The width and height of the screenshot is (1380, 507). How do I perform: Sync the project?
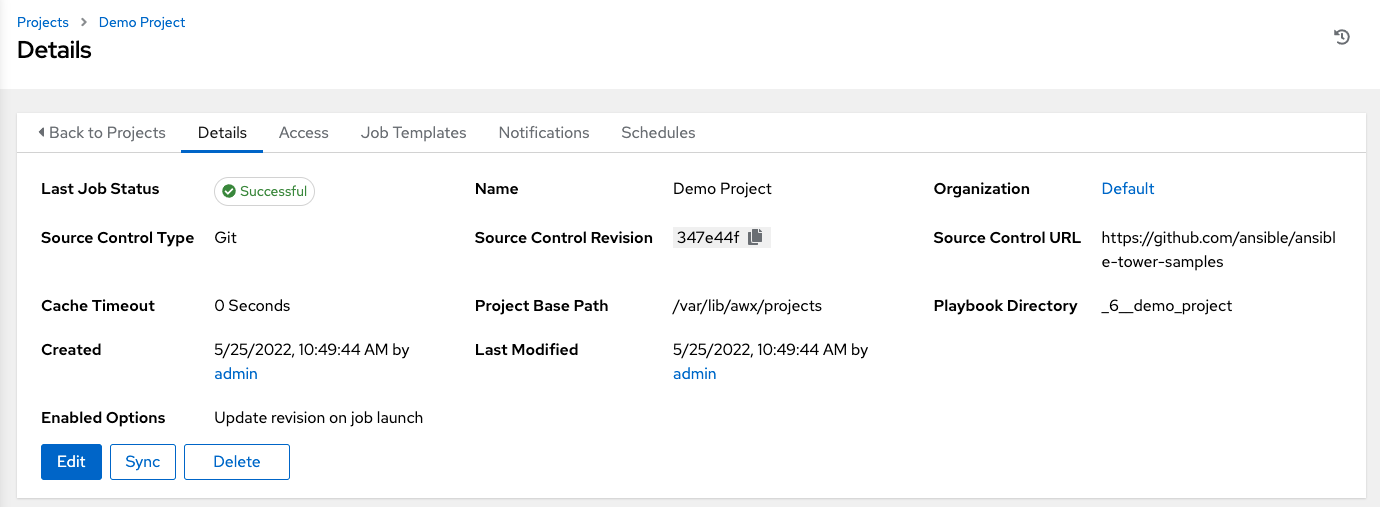coord(143,461)
